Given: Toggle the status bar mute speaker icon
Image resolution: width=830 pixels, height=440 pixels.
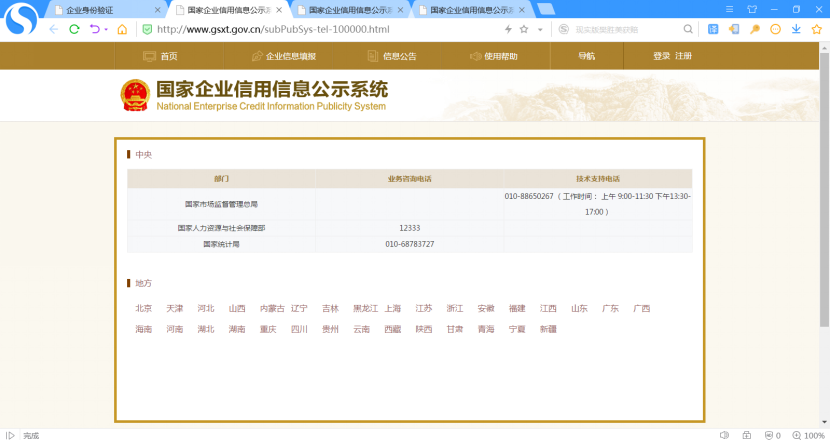Looking at the screenshot, I should (x=725, y=435).
